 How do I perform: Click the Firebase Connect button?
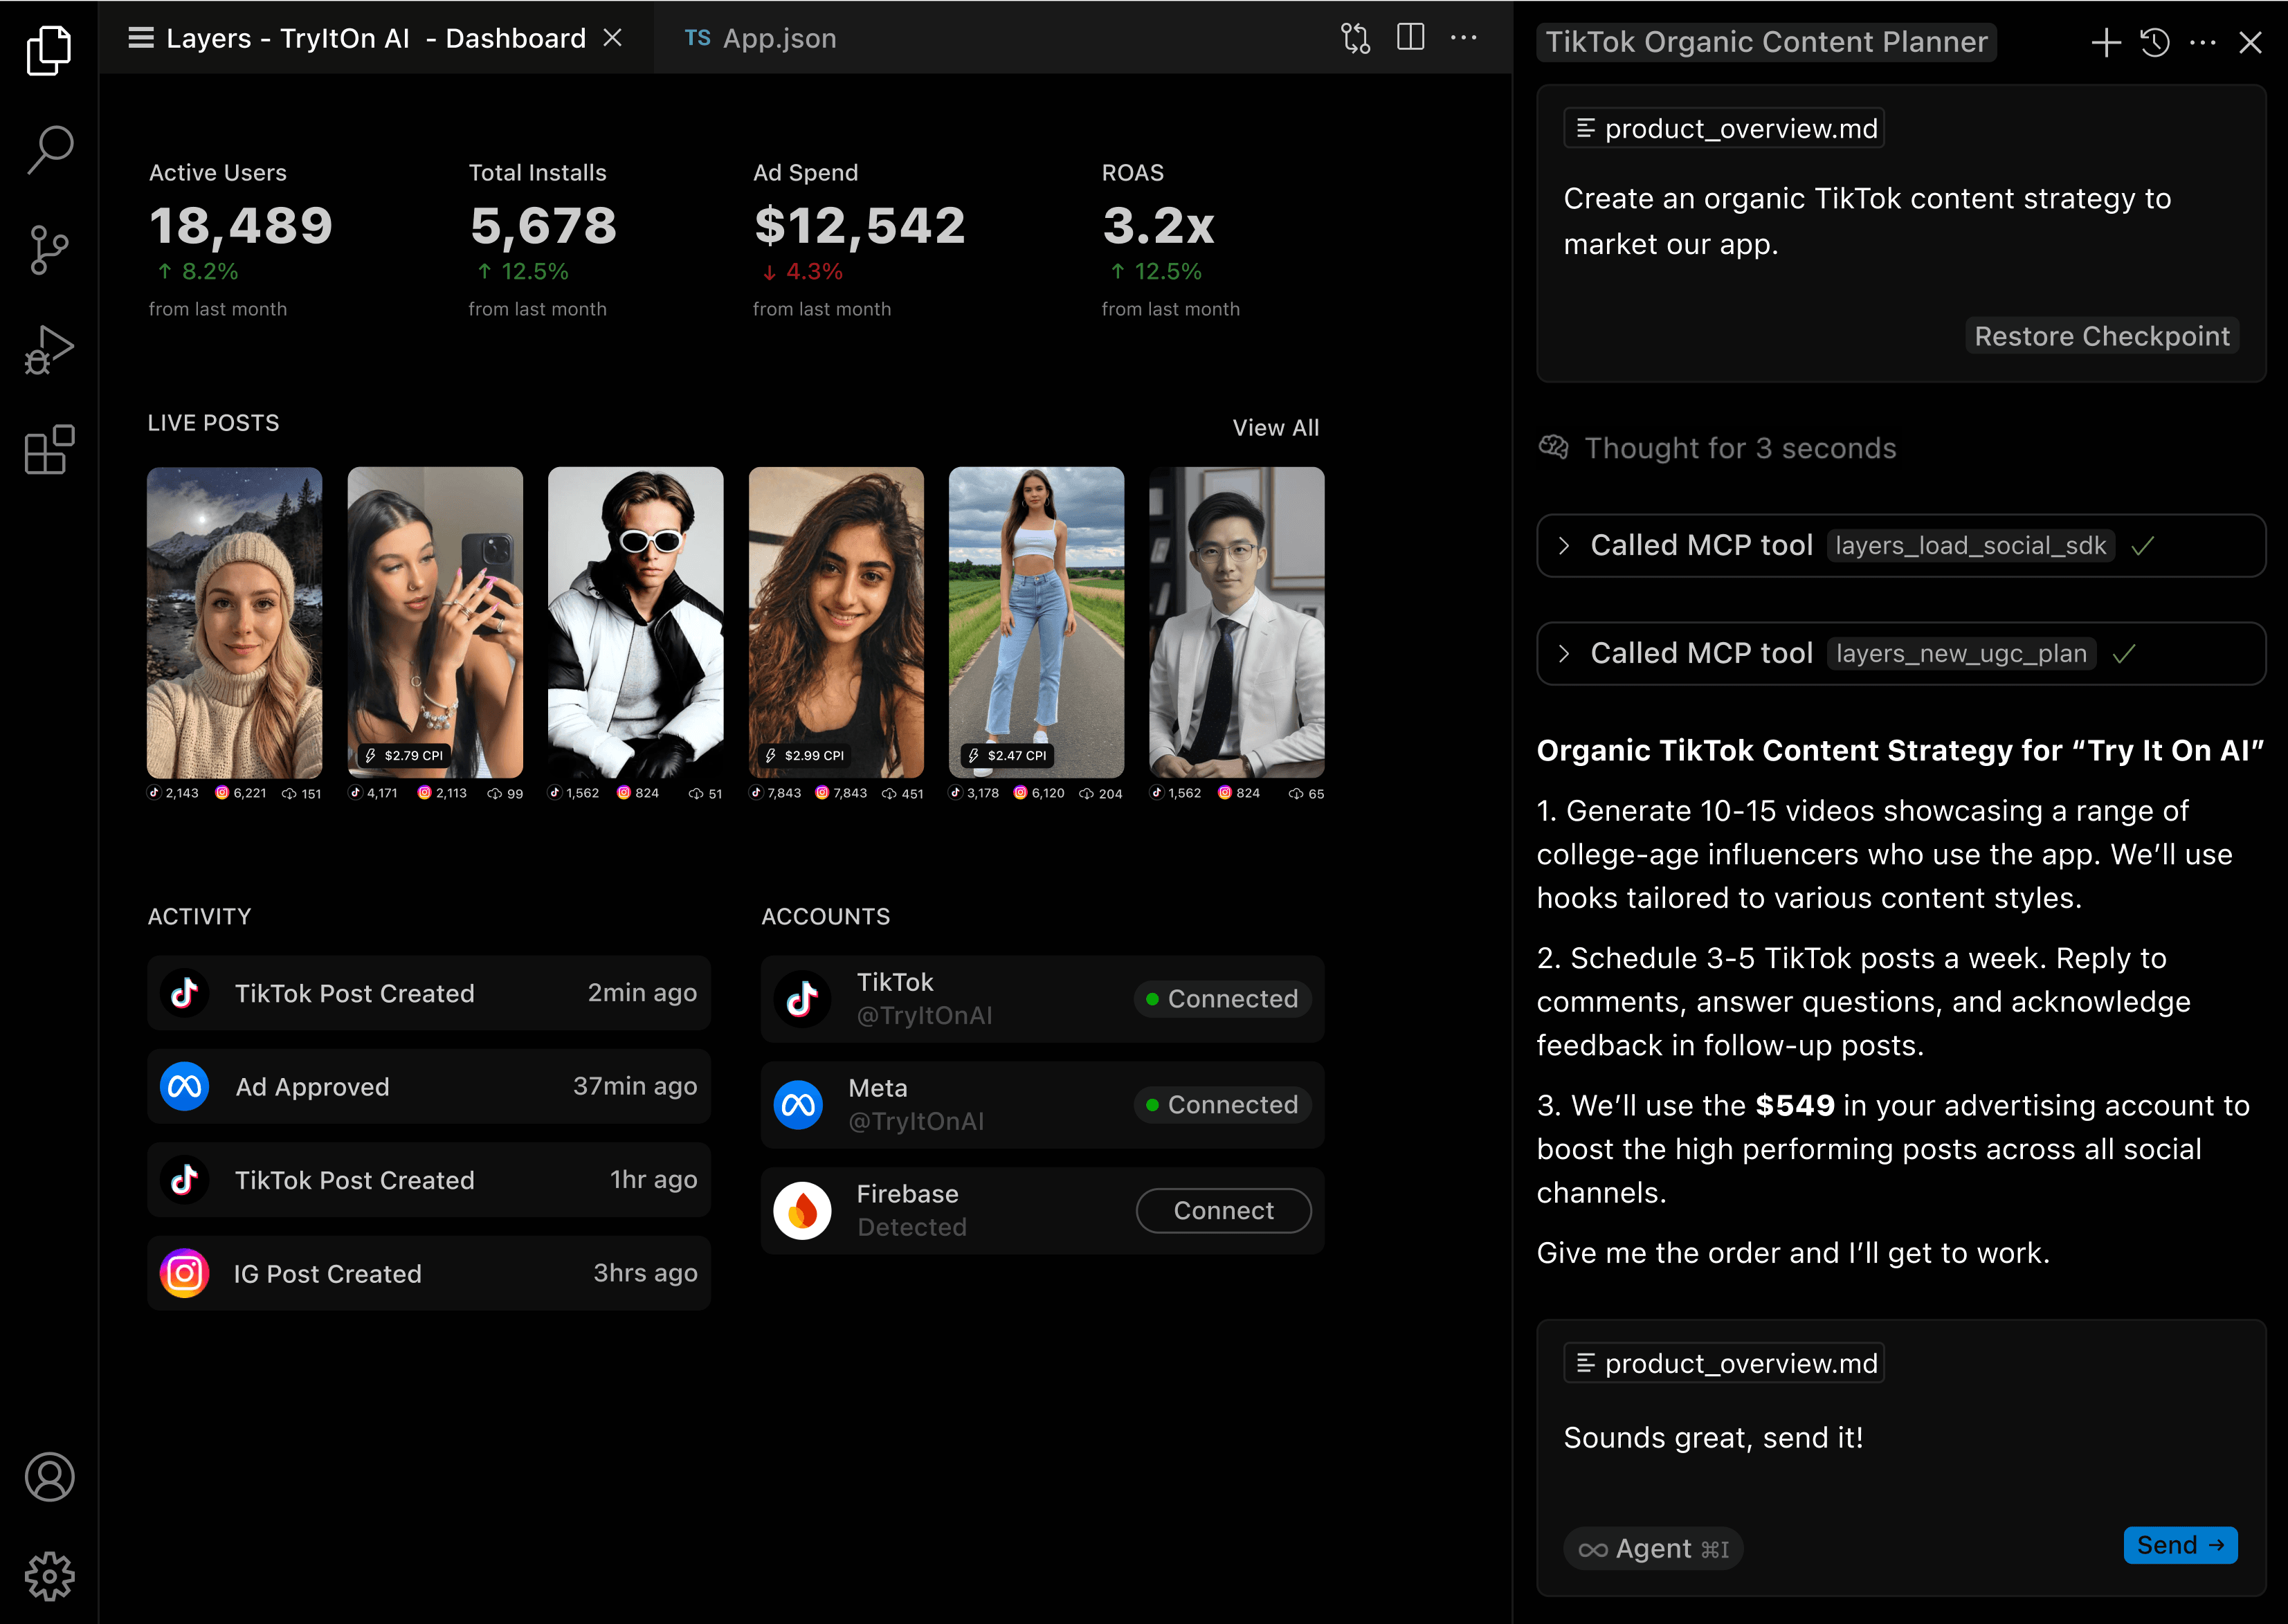point(1223,1211)
